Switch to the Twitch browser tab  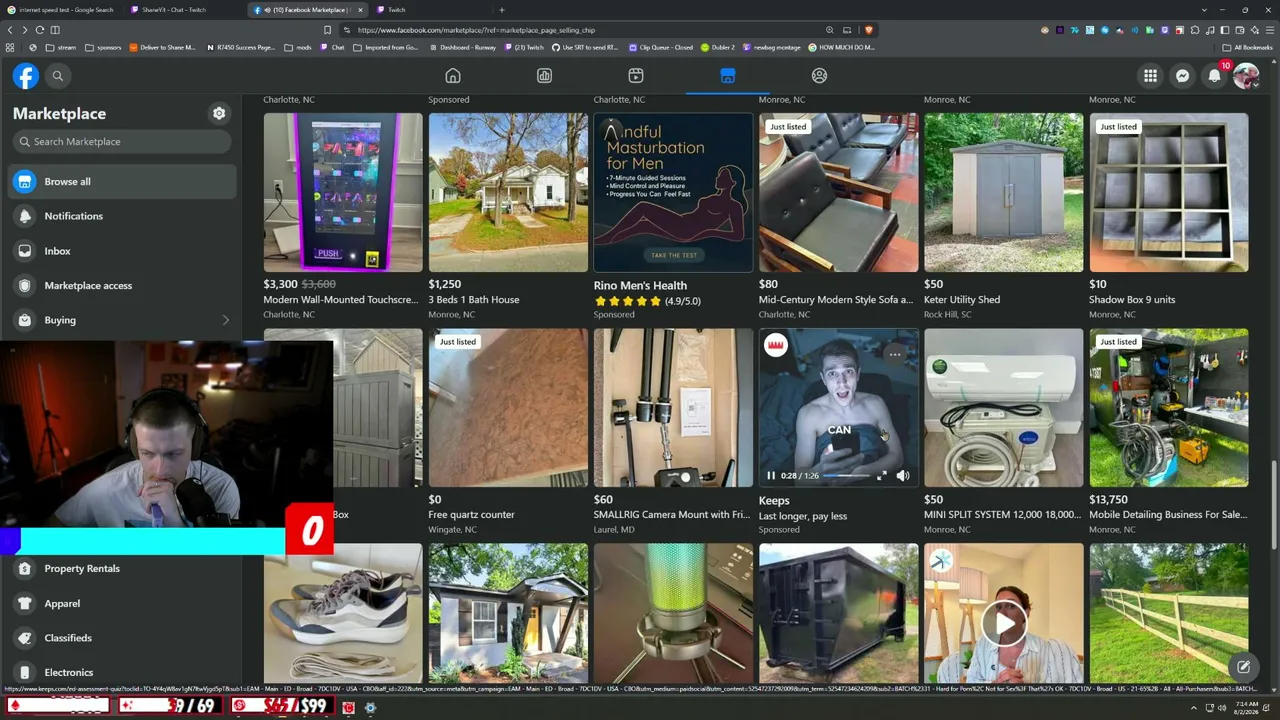tap(430, 10)
